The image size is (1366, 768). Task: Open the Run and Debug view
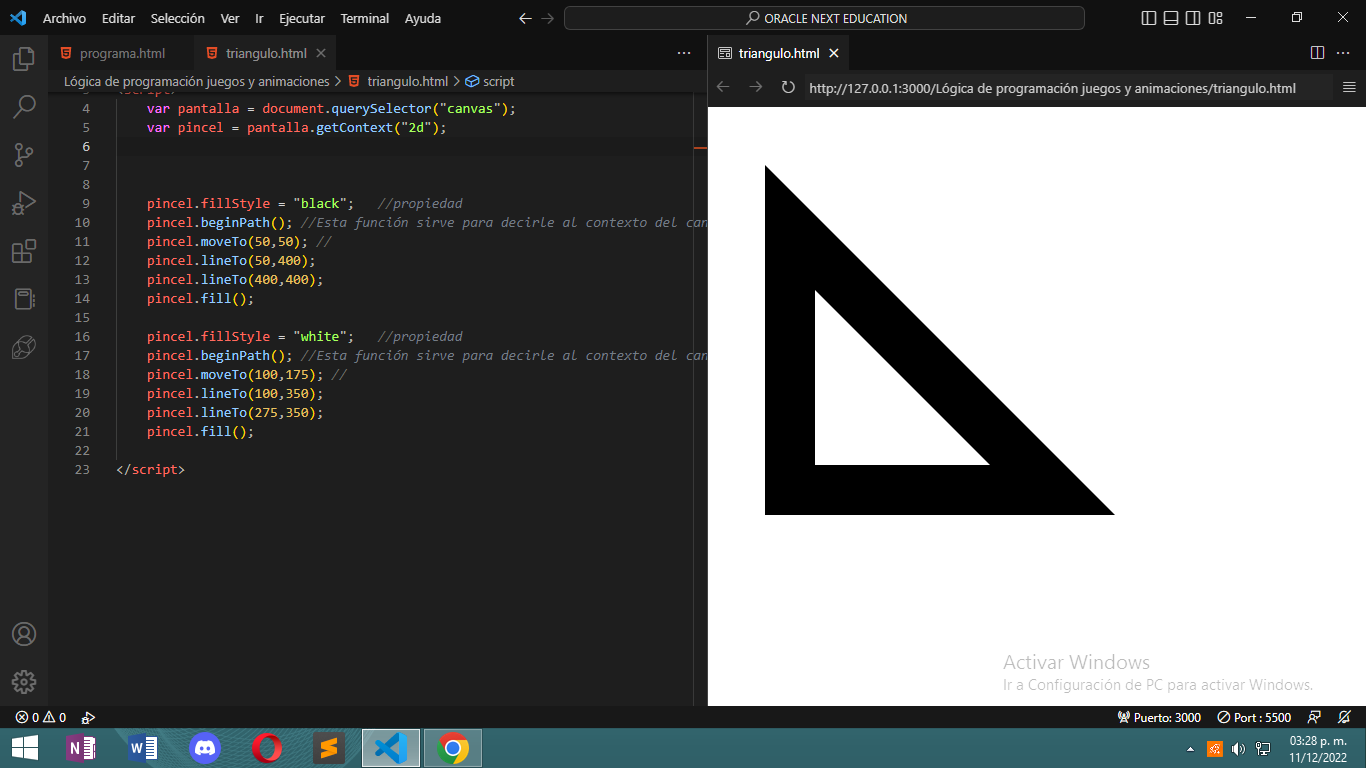24,203
